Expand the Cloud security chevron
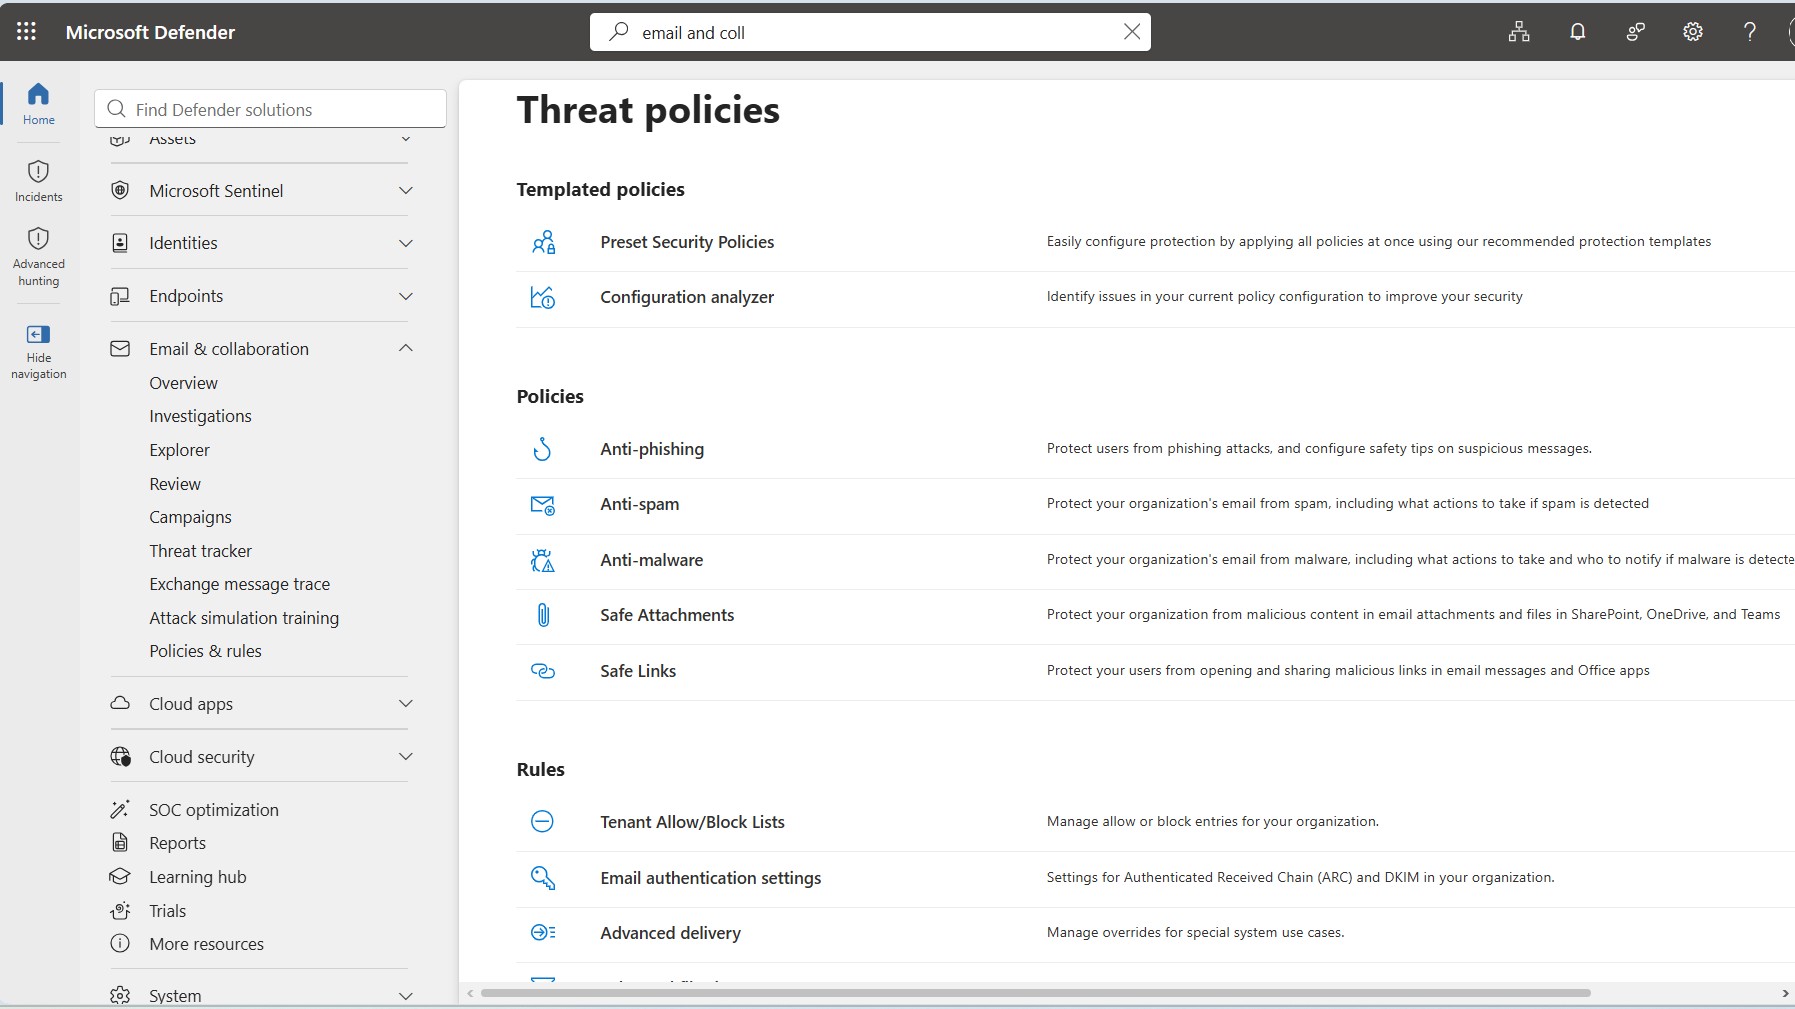 [406, 757]
